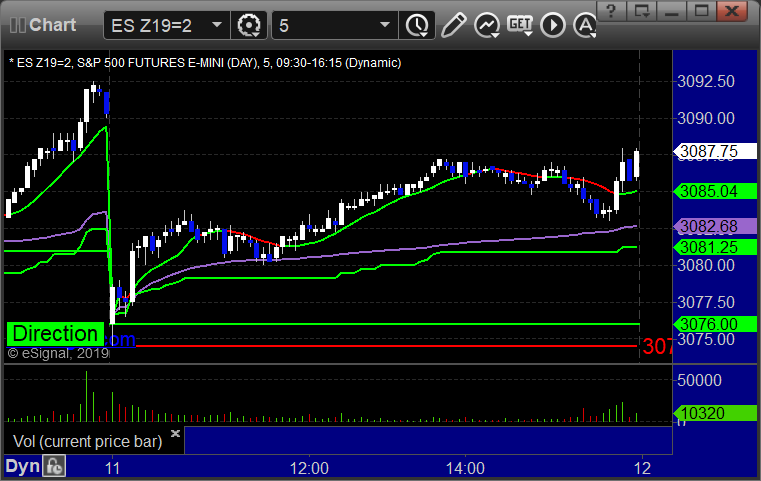Click the 14:00 time axis label
Image resolution: width=761 pixels, height=481 pixels.
465,468
